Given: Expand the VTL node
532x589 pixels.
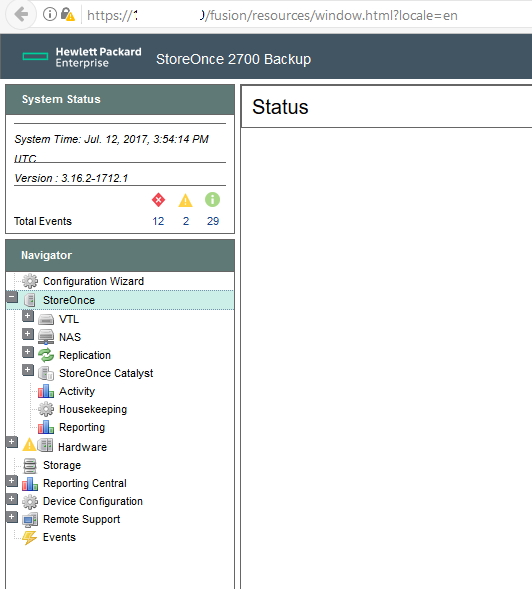Looking at the screenshot, I should [x=28, y=316].
